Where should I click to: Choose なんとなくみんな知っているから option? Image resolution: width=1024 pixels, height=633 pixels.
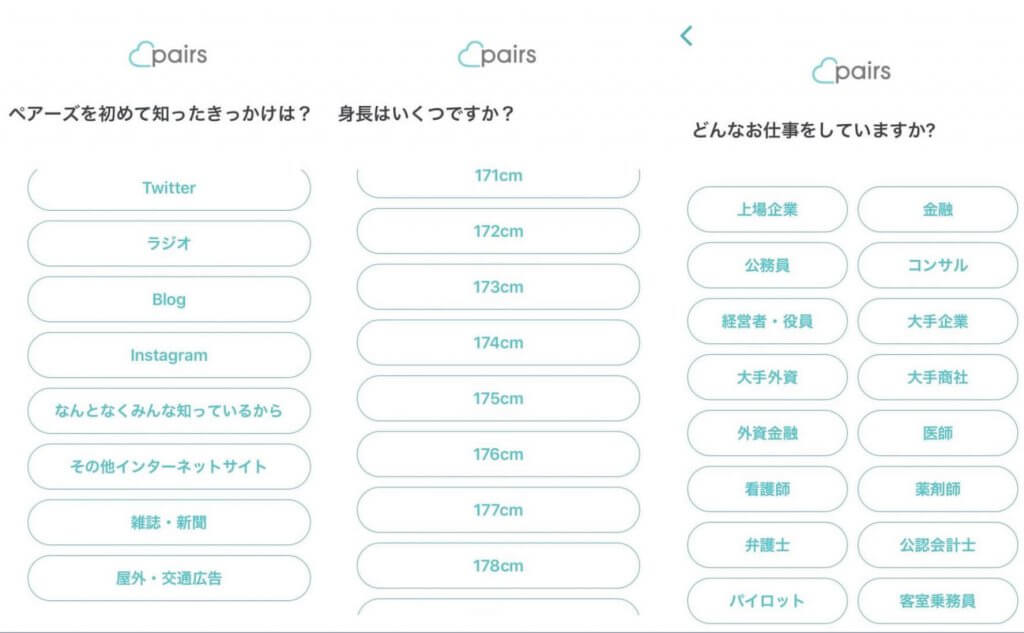click(x=168, y=411)
